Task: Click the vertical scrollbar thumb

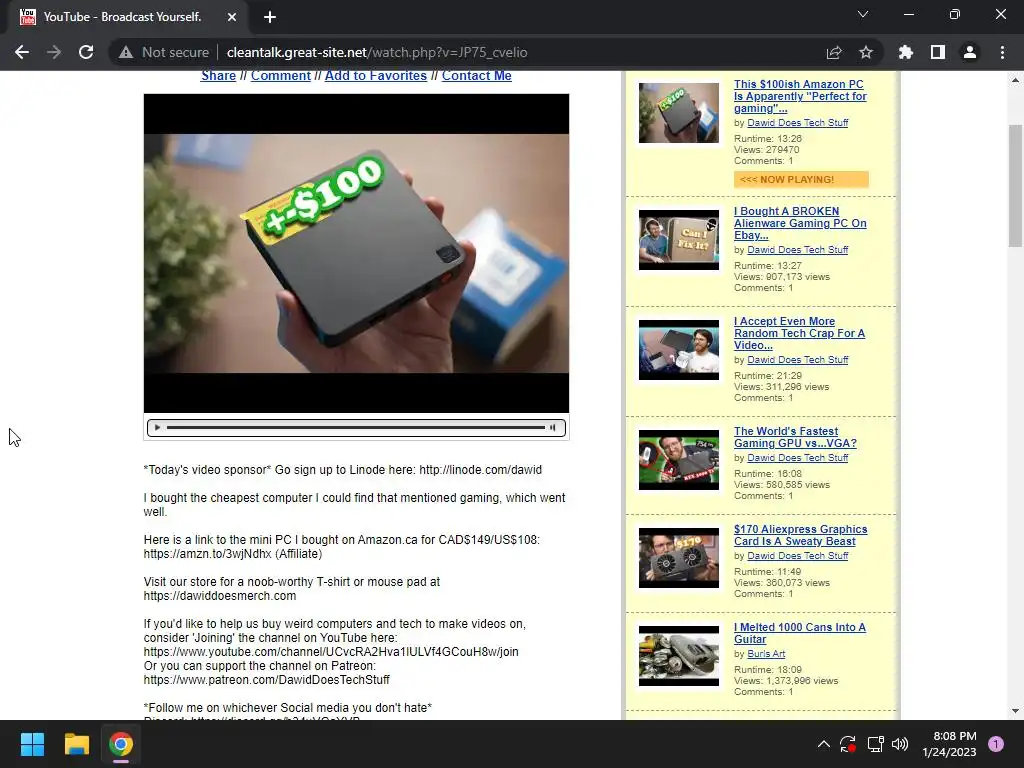Action: click(x=1015, y=185)
